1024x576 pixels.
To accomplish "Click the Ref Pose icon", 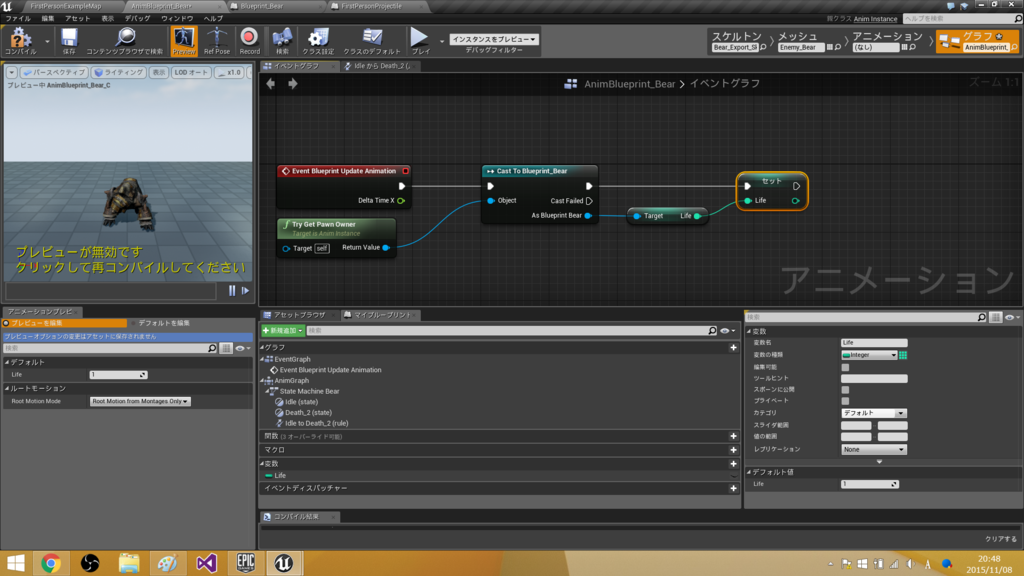I will click(217, 41).
